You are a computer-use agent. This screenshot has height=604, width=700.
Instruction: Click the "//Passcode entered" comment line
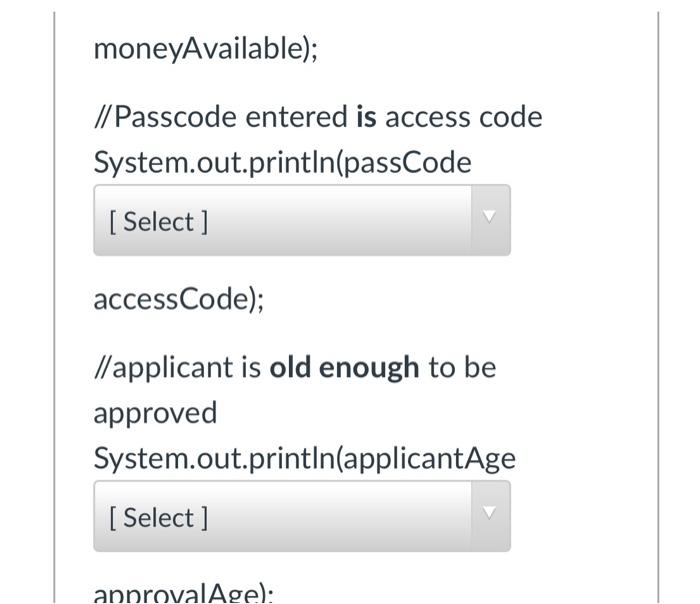[x=220, y=117]
